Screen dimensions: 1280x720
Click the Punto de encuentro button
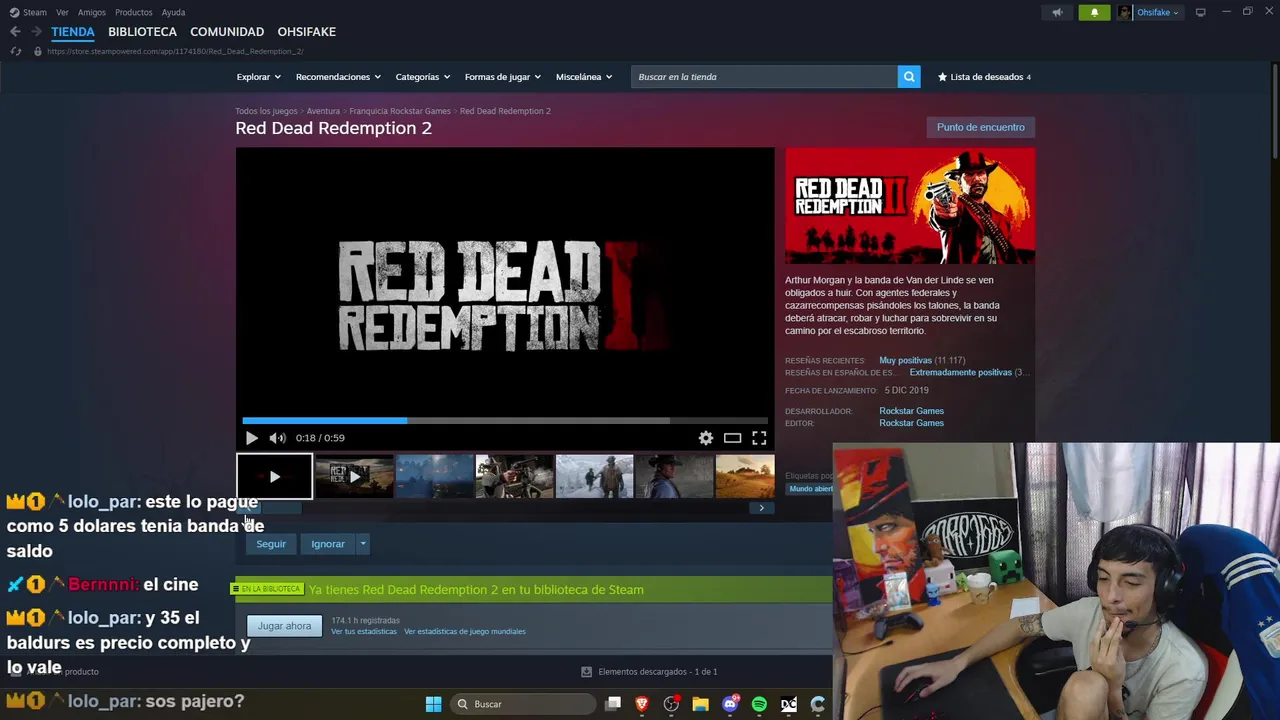tap(980, 127)
